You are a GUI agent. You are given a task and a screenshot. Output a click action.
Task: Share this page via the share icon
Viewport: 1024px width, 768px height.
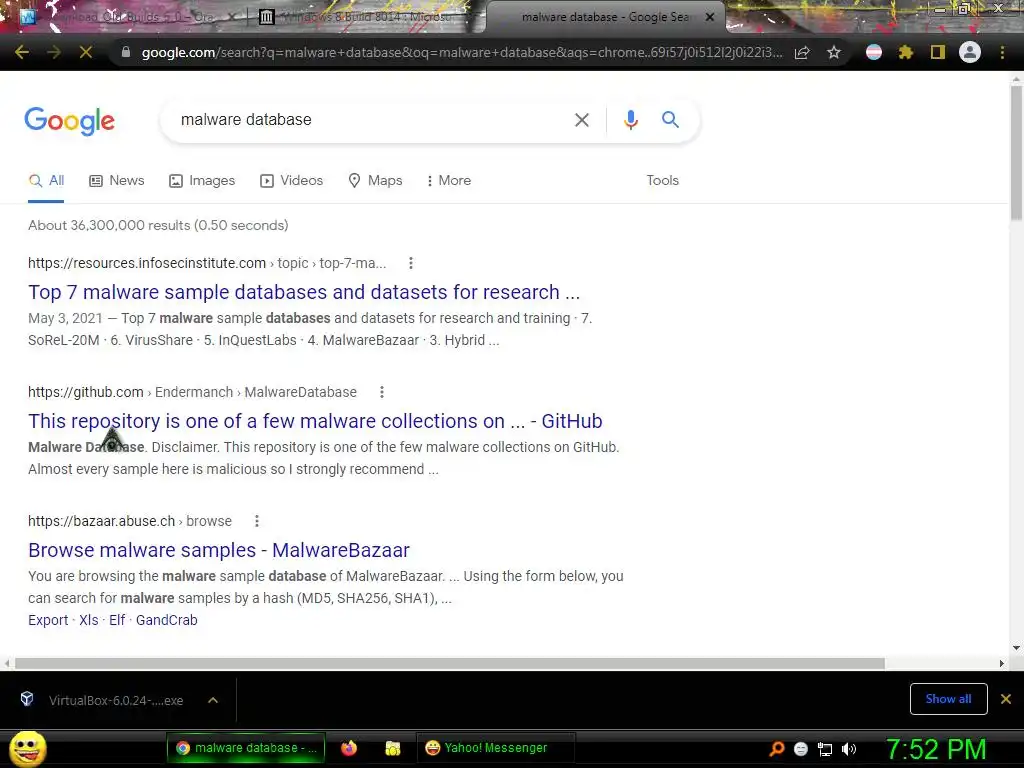[x=802, y=52]
